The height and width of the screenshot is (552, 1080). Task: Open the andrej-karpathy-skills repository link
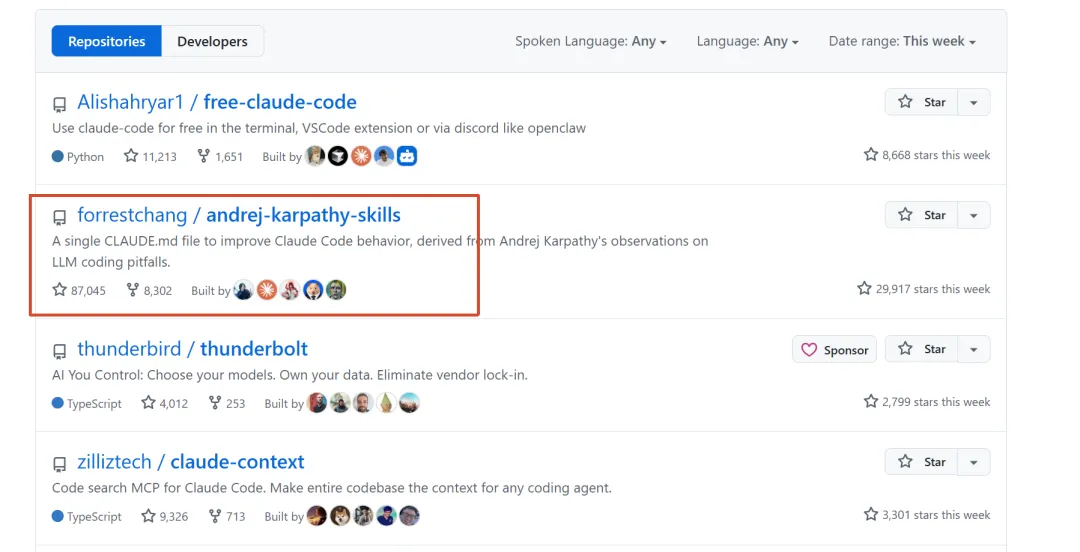303,215
